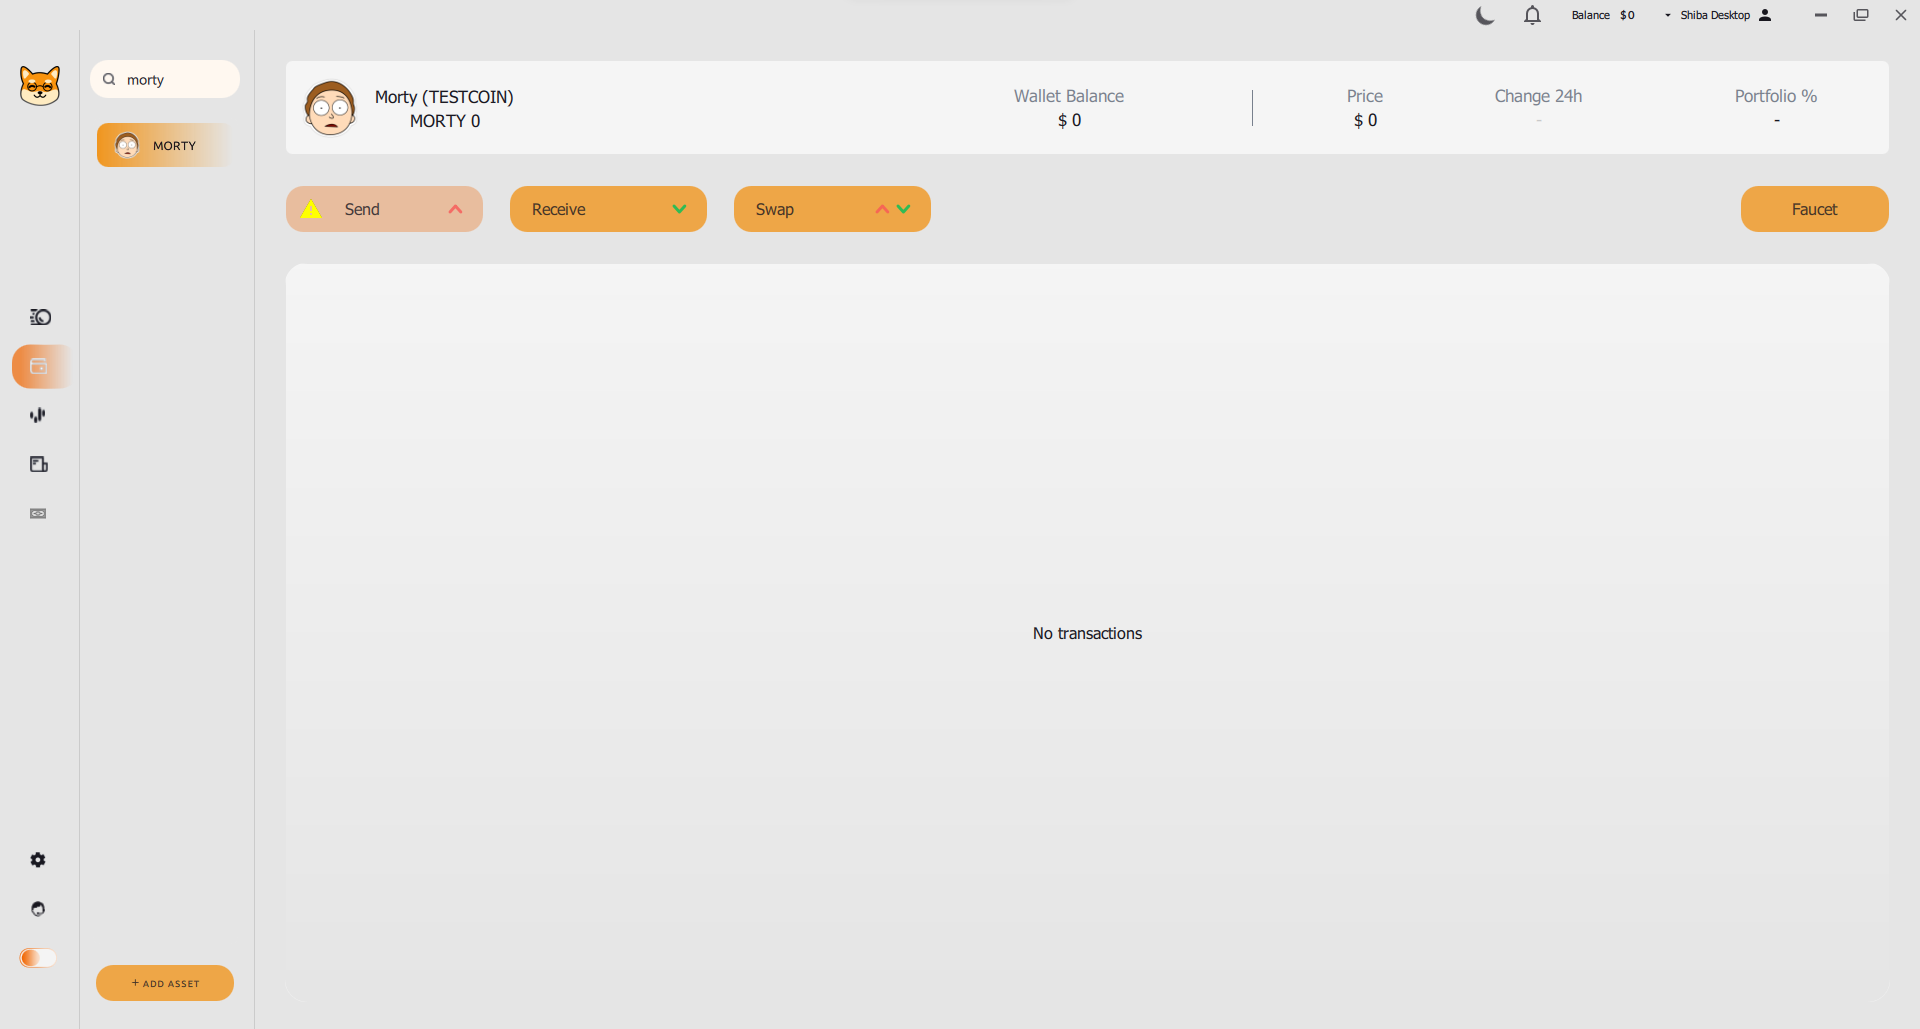Image resolution: width=1920 pixels, height=1029 pixels.
Task: Click the Swap button with arrows
Action: (832, 209)
